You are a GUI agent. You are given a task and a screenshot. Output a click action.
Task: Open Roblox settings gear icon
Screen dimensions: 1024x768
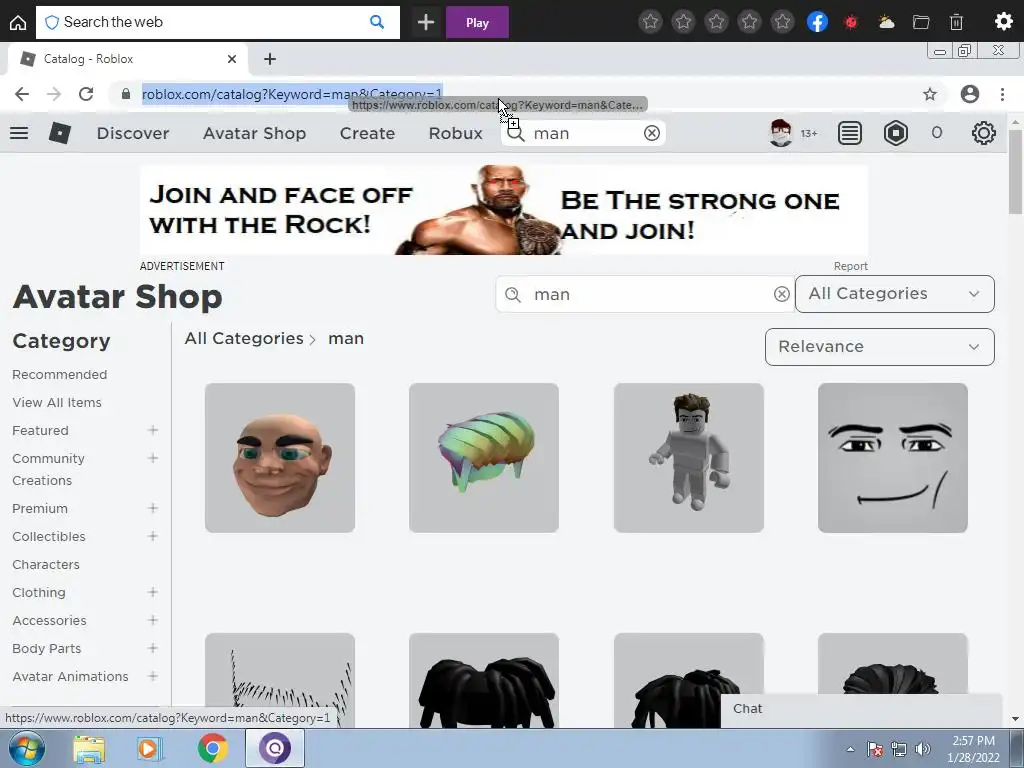984,133
